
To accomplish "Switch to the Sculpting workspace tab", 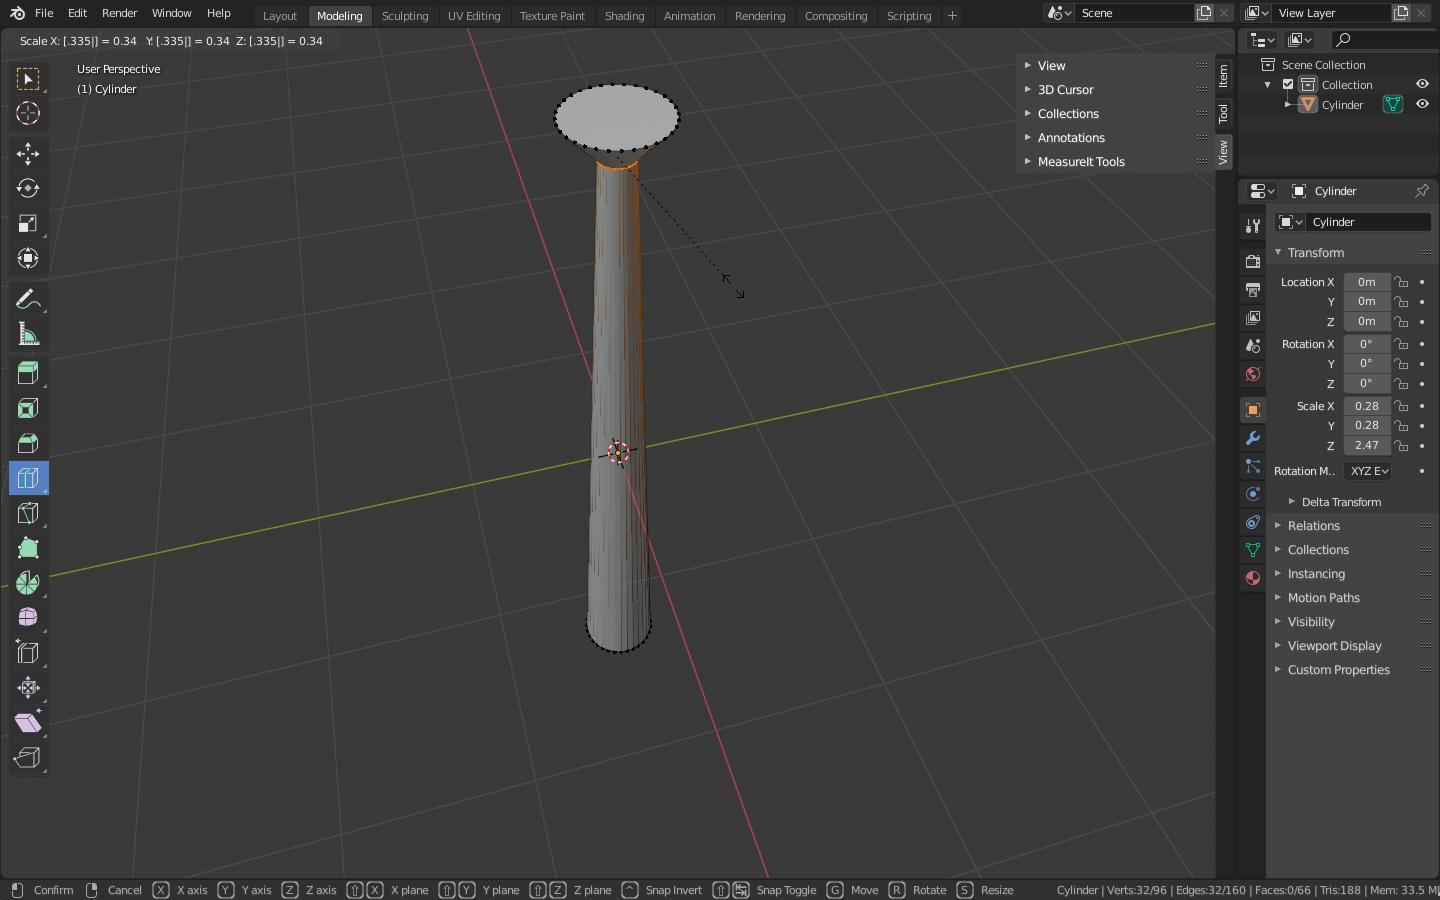I will [405, 15].
